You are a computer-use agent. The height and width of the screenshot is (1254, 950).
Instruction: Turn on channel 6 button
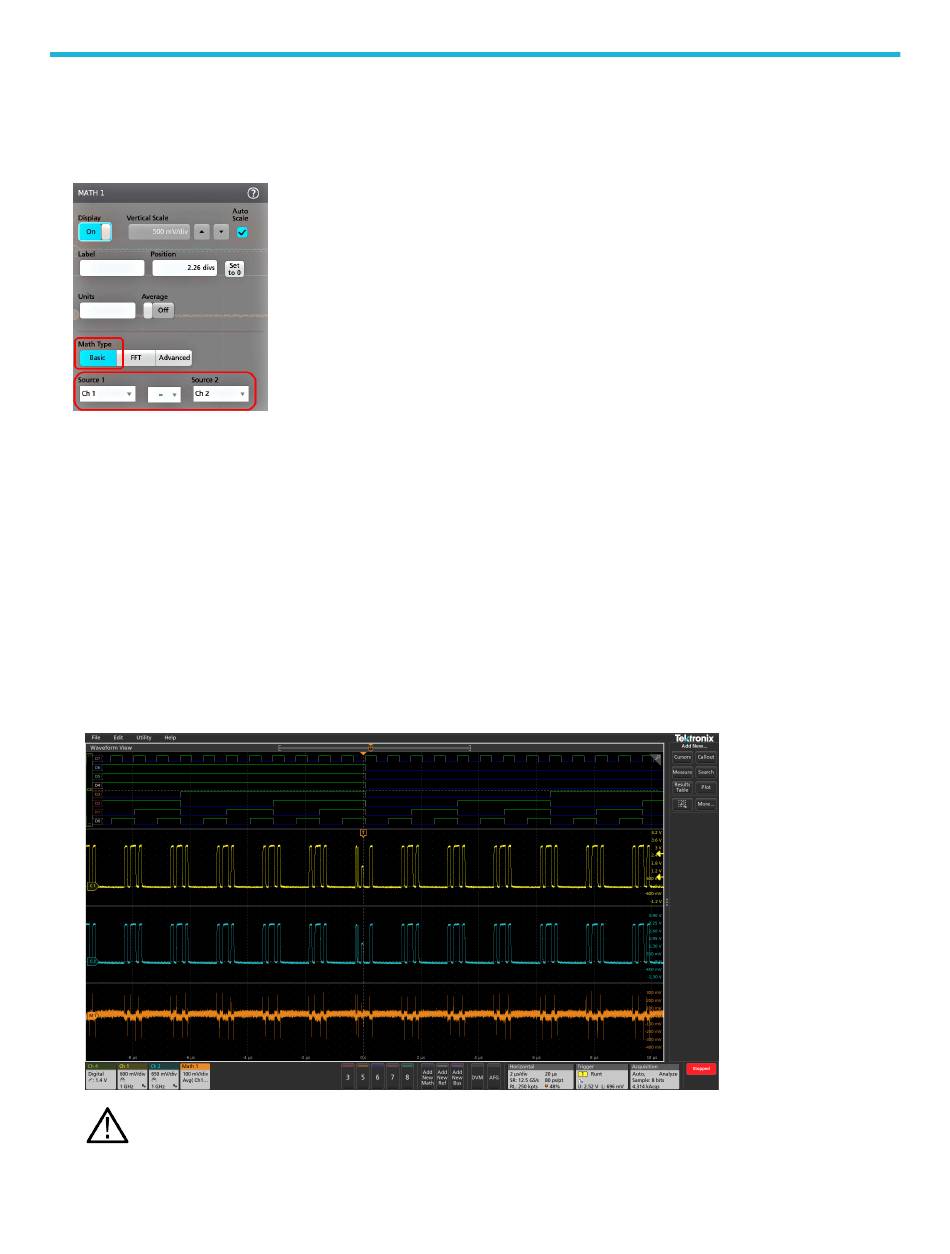(378, 1076)
